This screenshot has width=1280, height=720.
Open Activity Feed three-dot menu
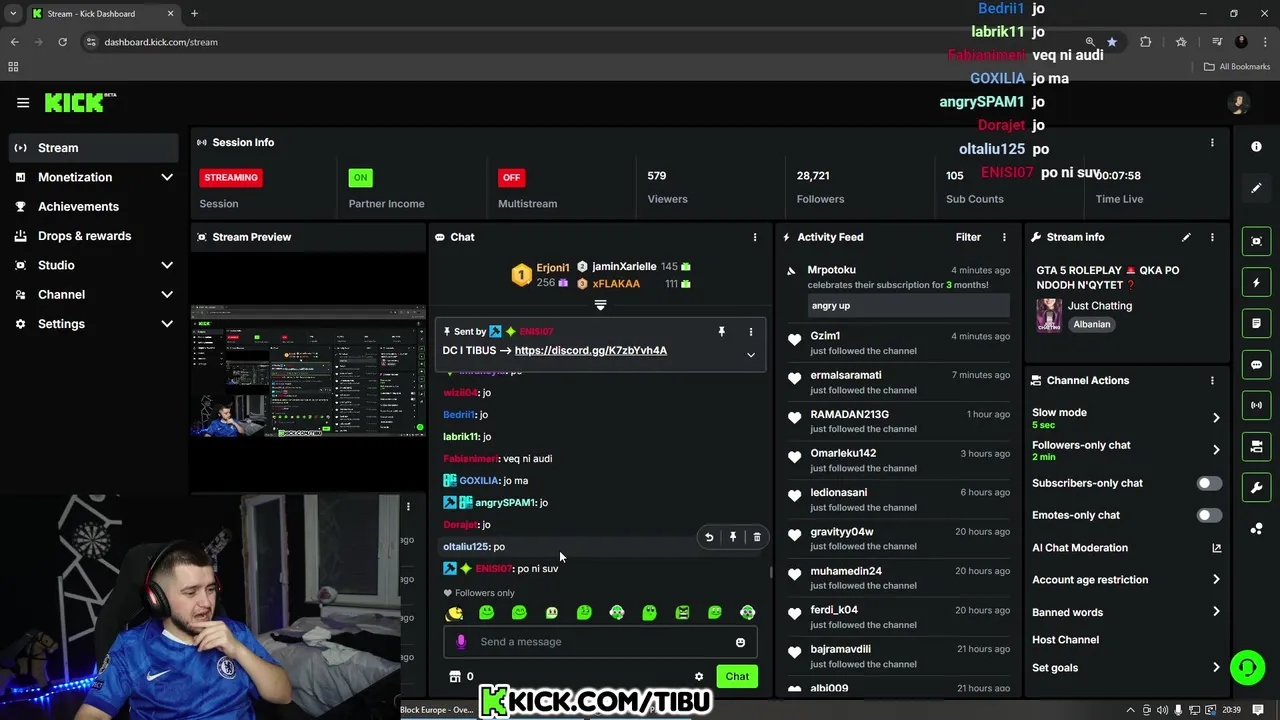tap(1004, 237)
